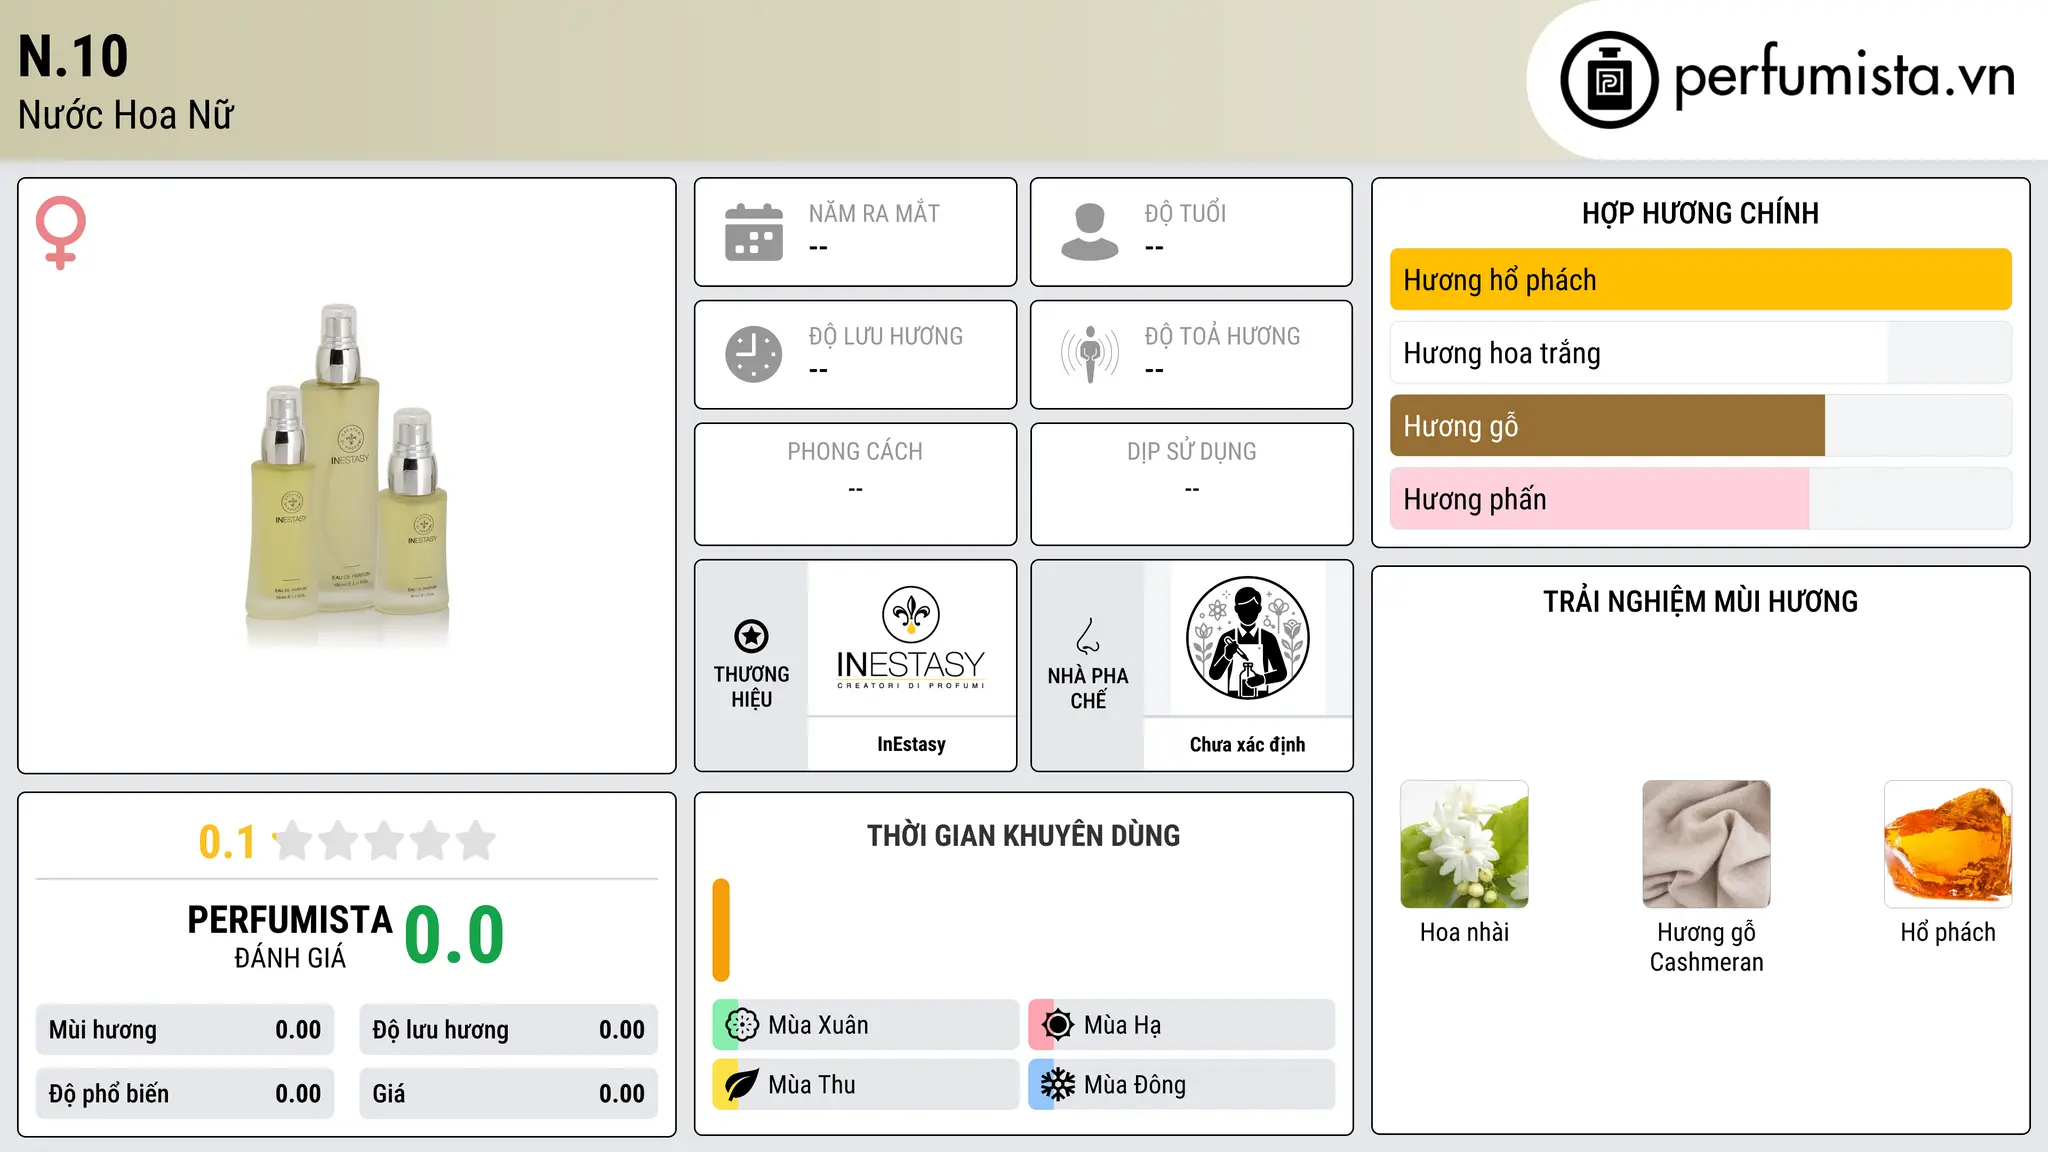Click the N.10 product title
Screen dimensions: 2048x1152
[x=74, y=56]
